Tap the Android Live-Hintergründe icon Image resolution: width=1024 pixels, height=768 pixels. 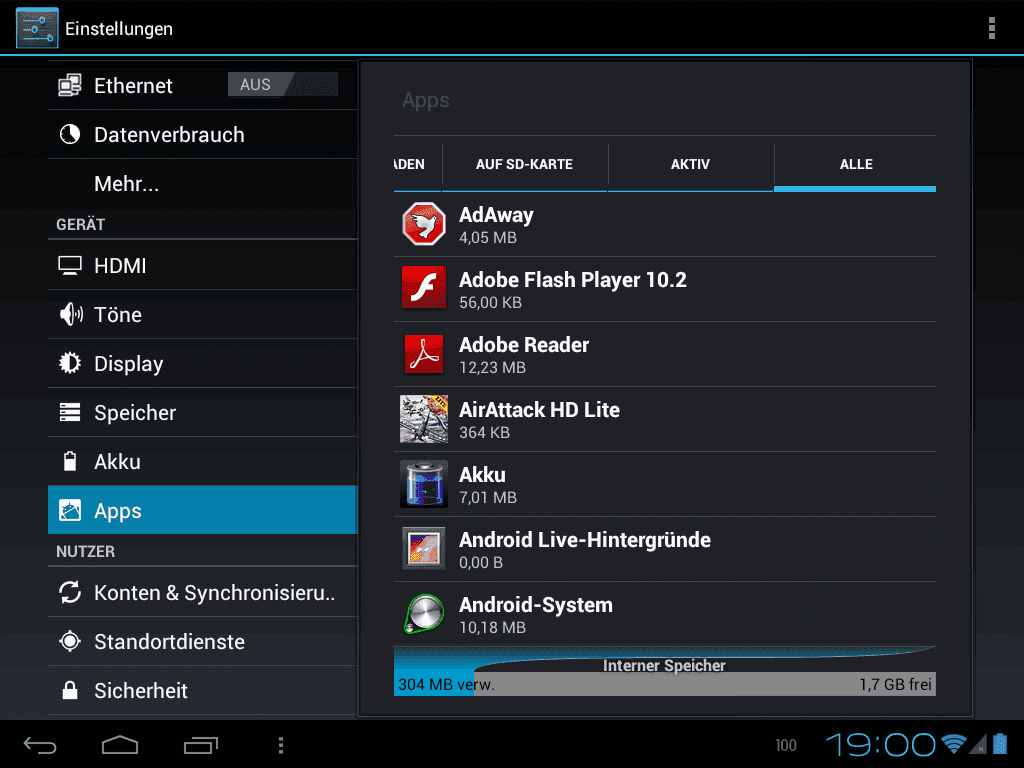[424, 549]
